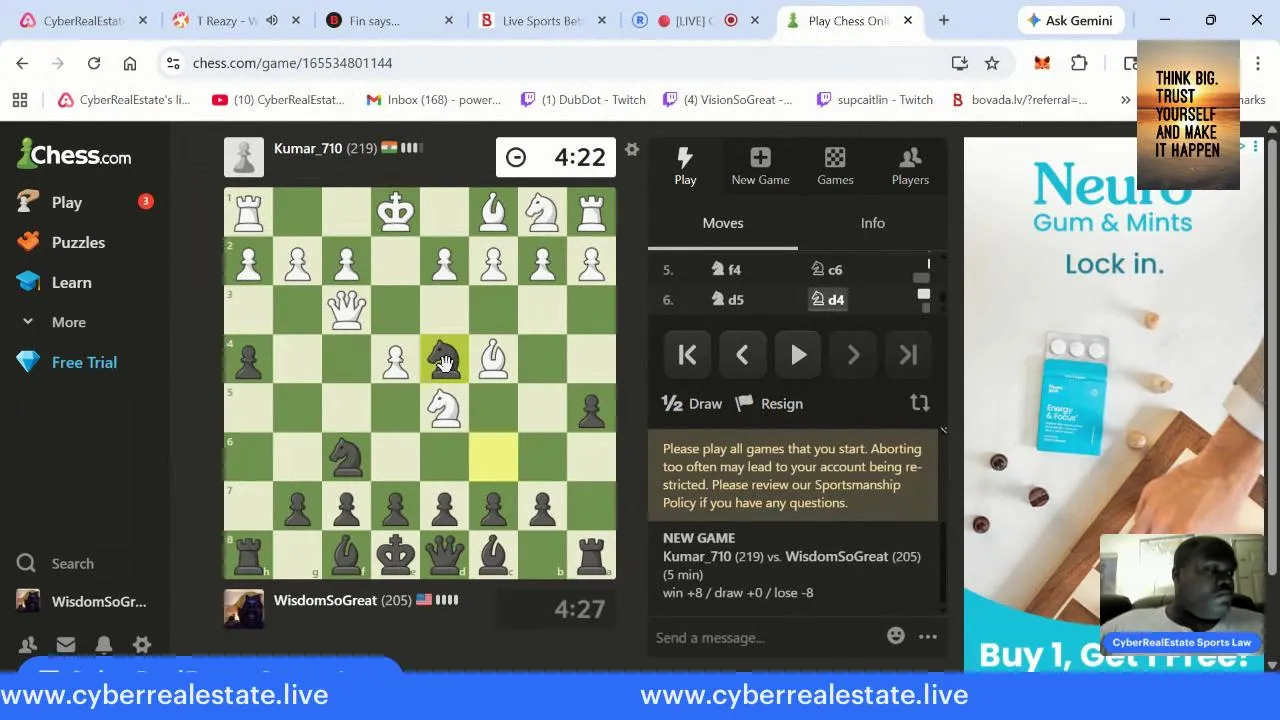Open sidebar settings gear icon
1280x720 pixels.
click(x=142, y=645)
